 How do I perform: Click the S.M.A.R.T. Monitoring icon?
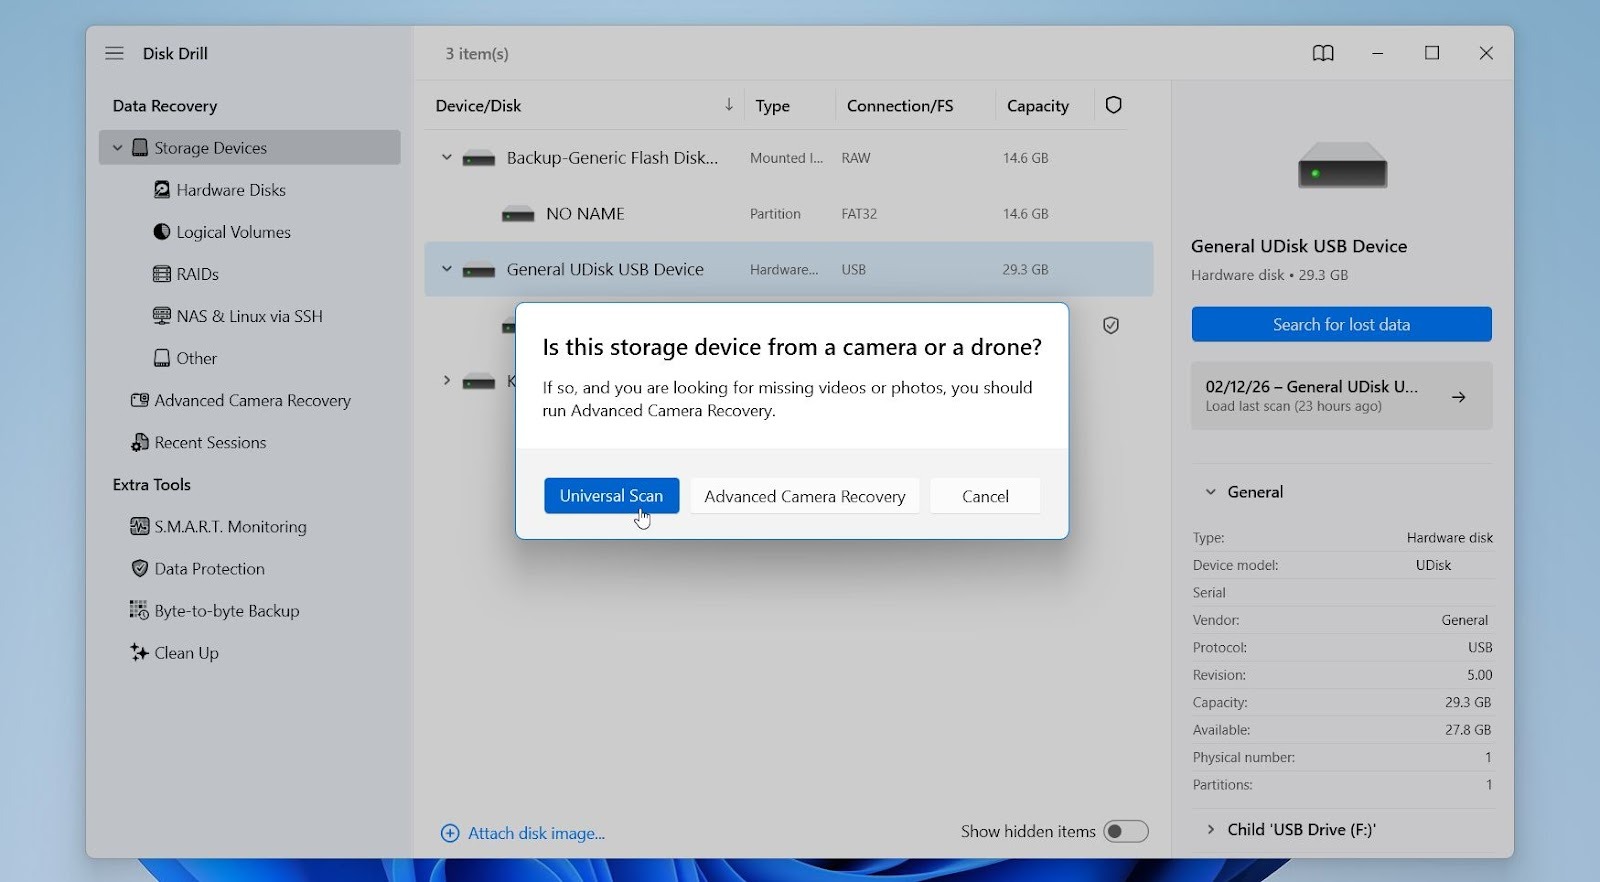coord(140,526)
